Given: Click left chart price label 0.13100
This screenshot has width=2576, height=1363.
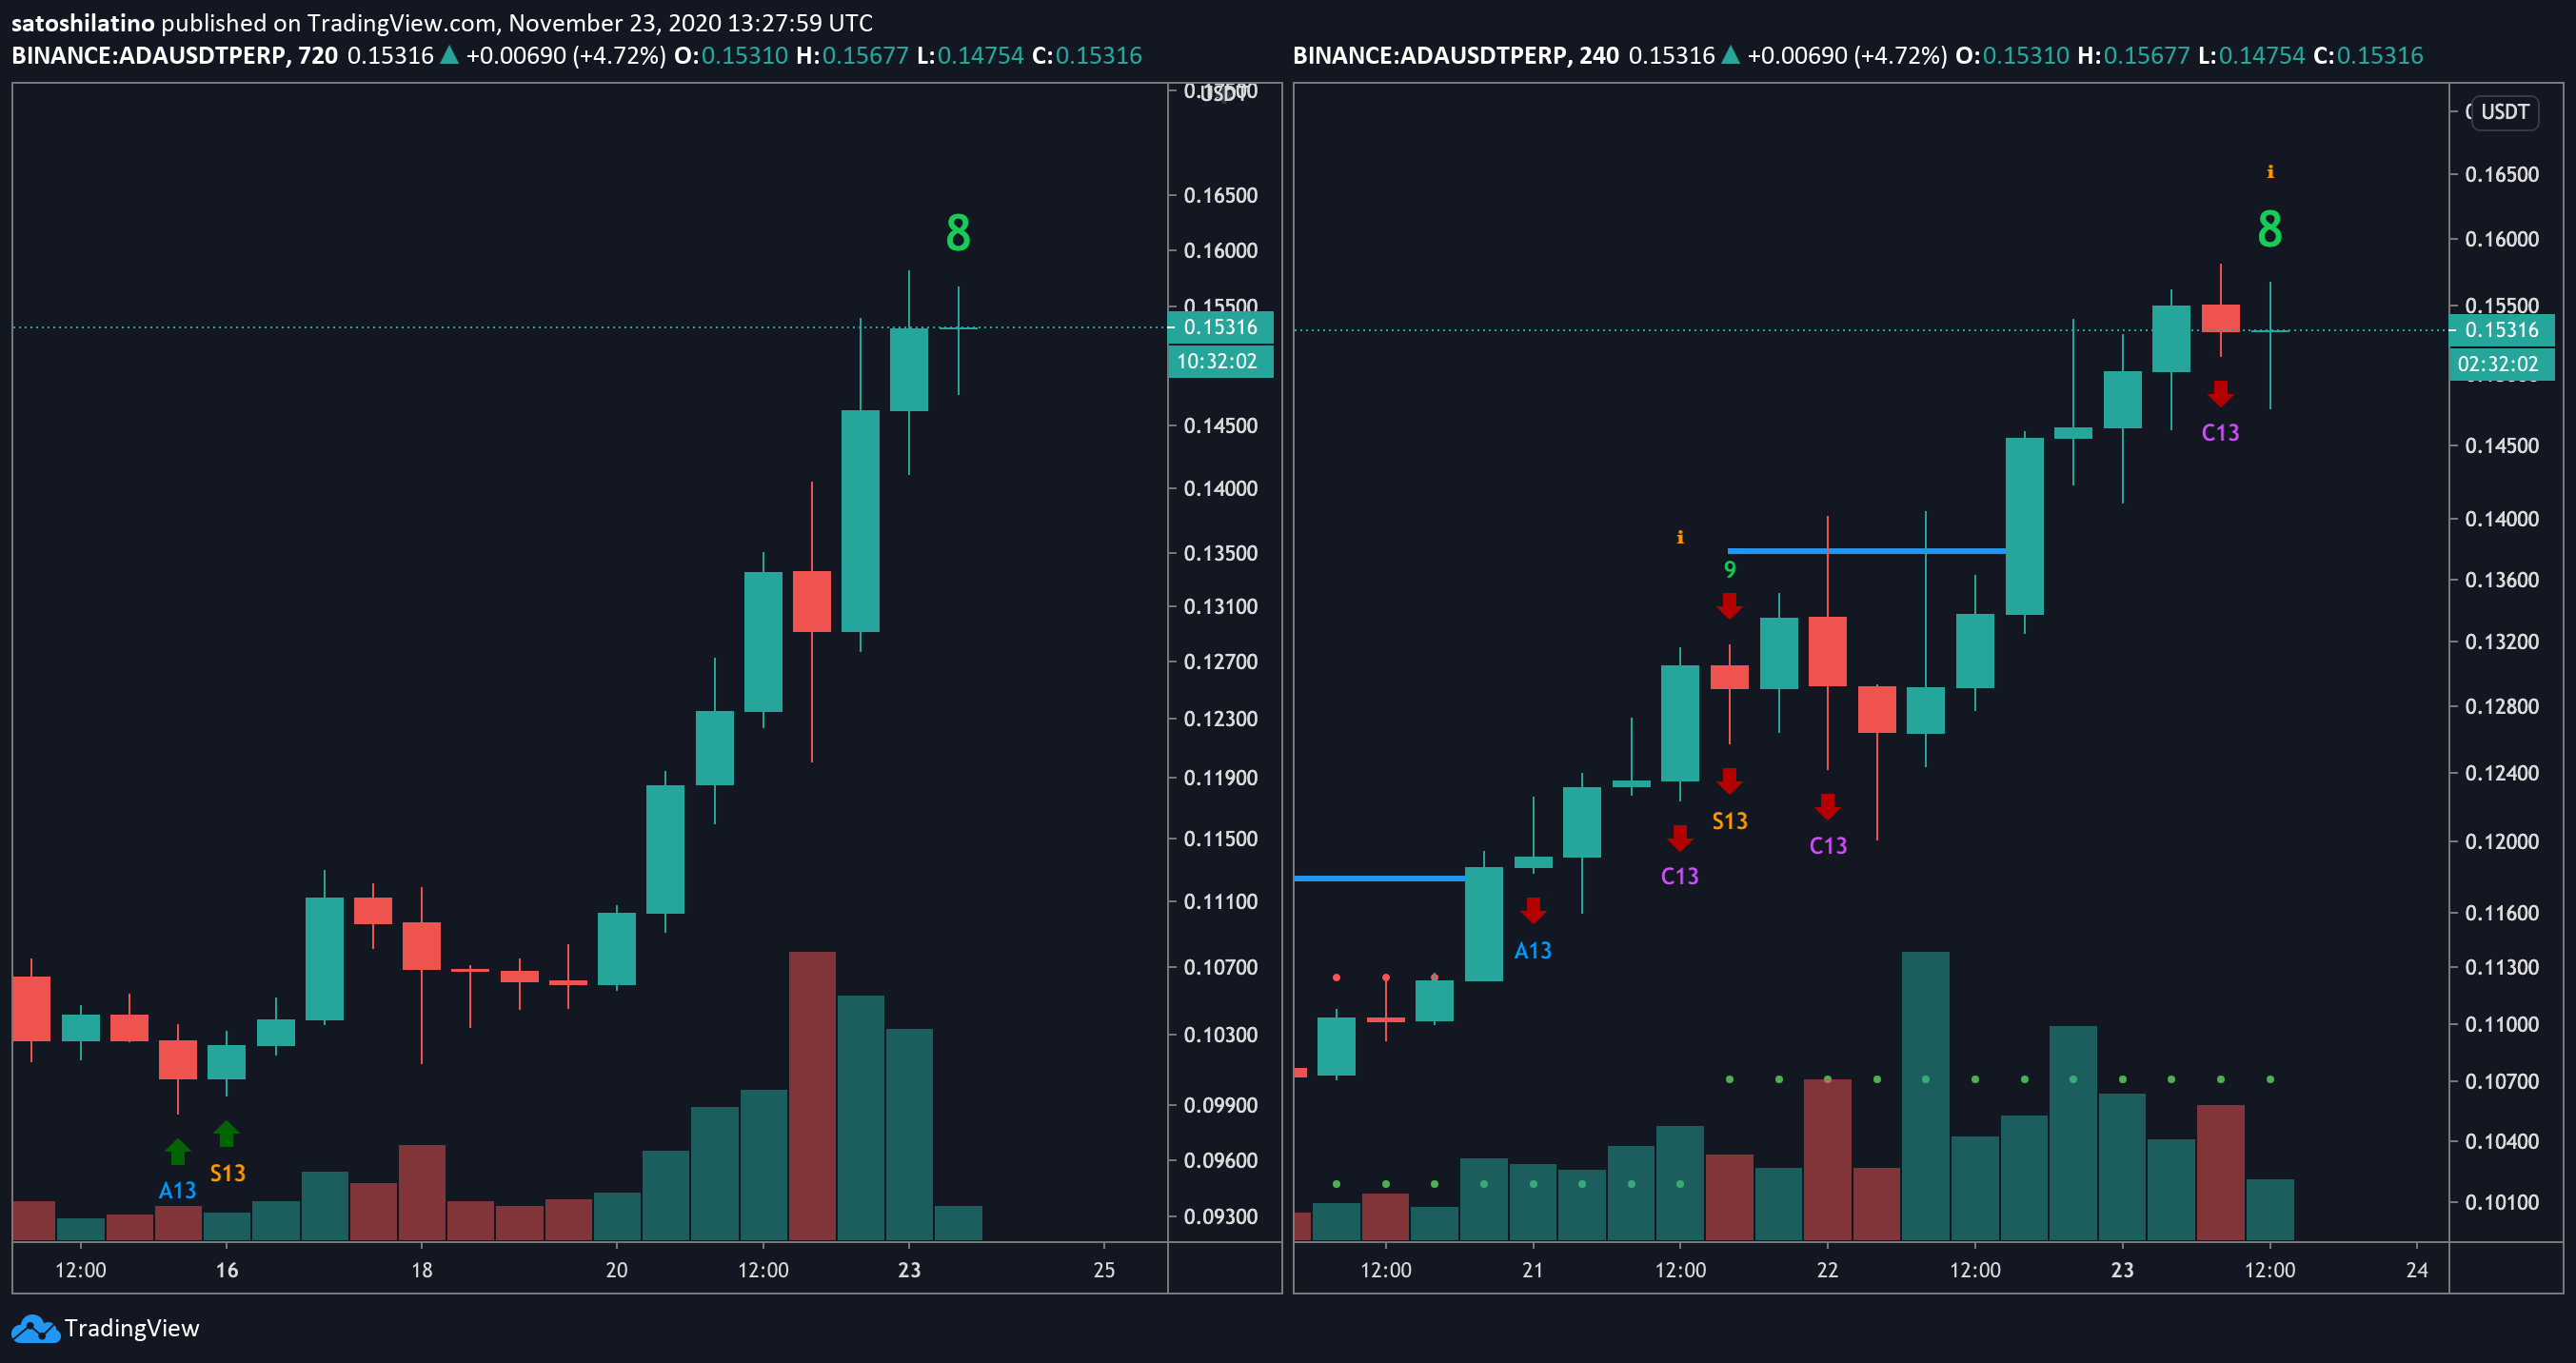Looking at the screenshot, I should pyautogui.click(x=1220, y=606).
